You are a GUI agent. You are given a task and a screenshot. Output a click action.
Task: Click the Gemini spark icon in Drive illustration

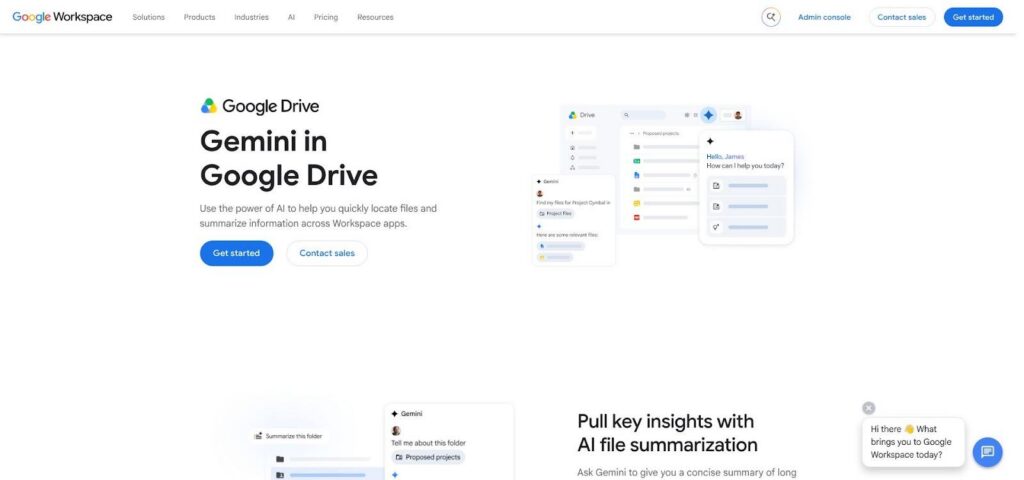coord(709,116)
